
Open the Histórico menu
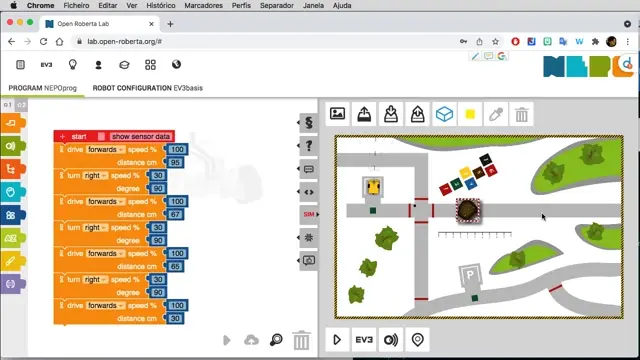[161, 5]
